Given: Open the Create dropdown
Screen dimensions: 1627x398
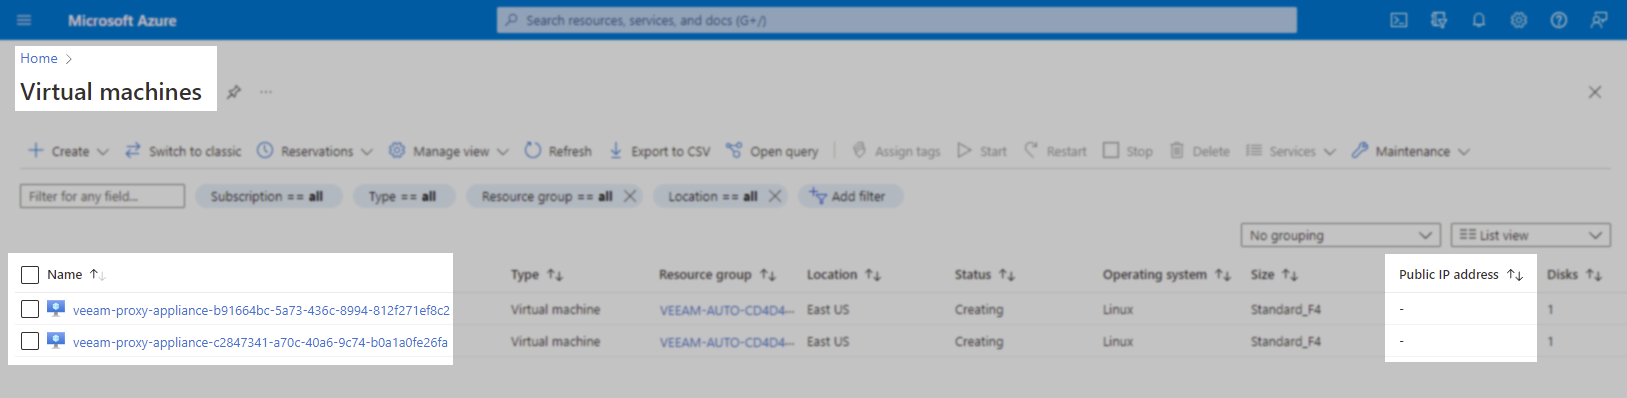Looking at the screenshot, I should 68,151.
